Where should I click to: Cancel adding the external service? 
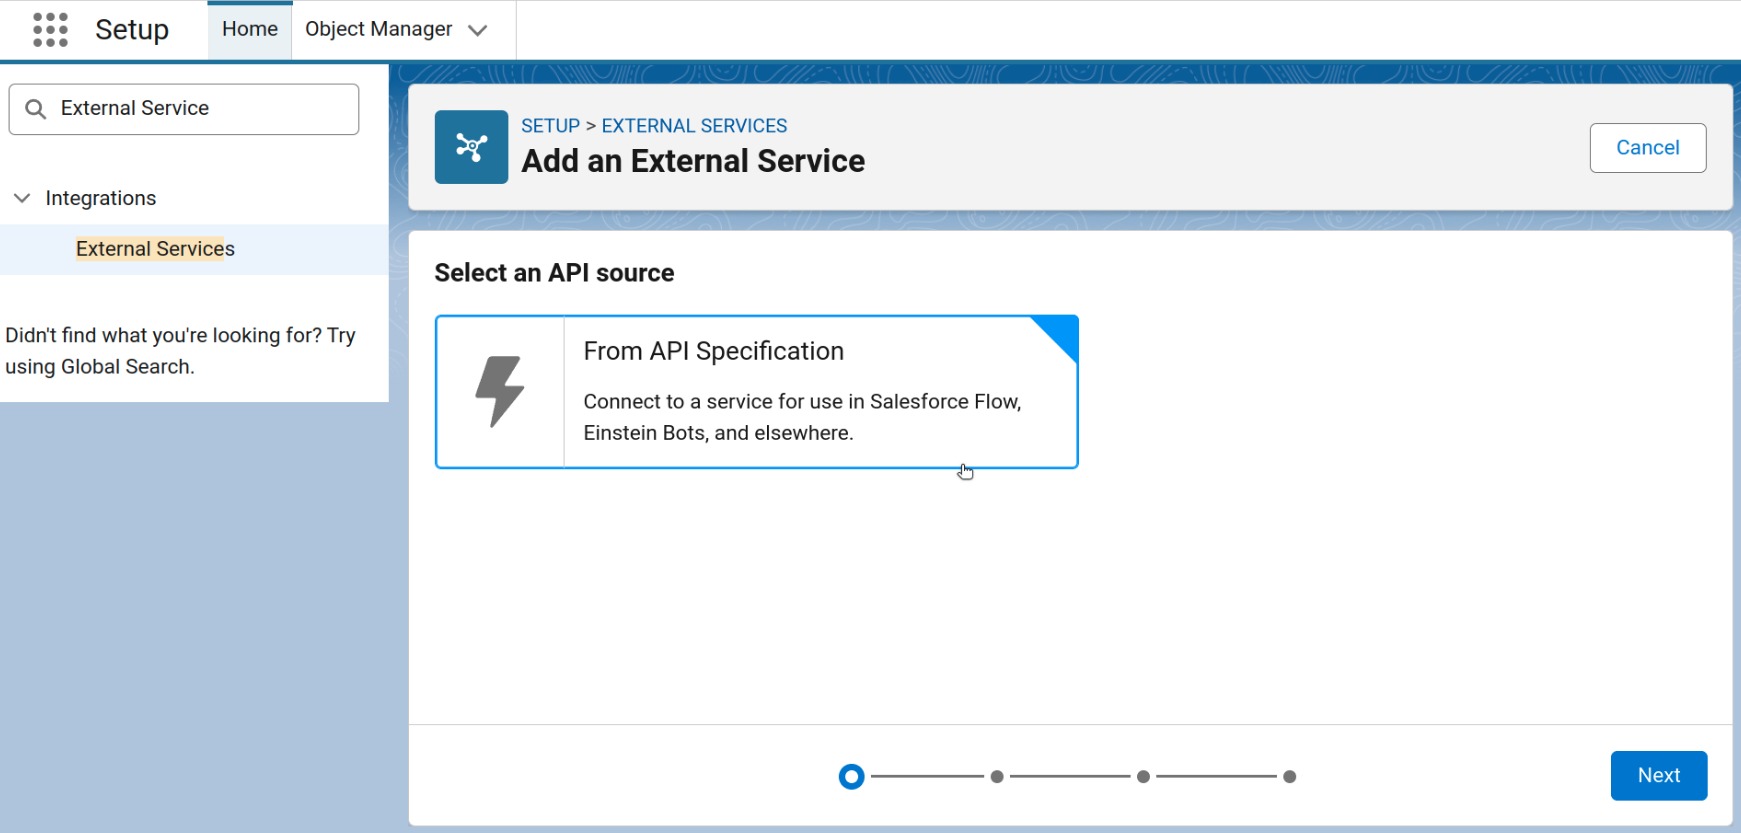[1647, 148]
